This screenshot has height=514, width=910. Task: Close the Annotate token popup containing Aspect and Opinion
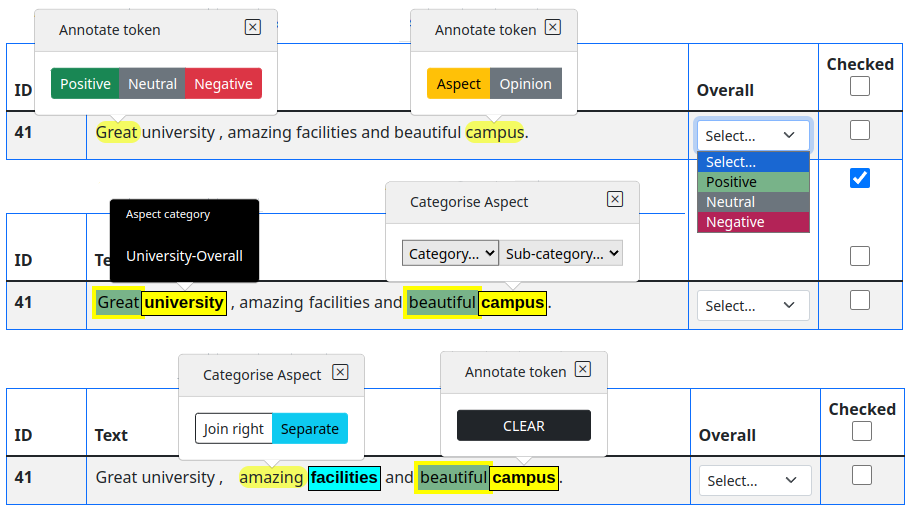coord(553,28)
